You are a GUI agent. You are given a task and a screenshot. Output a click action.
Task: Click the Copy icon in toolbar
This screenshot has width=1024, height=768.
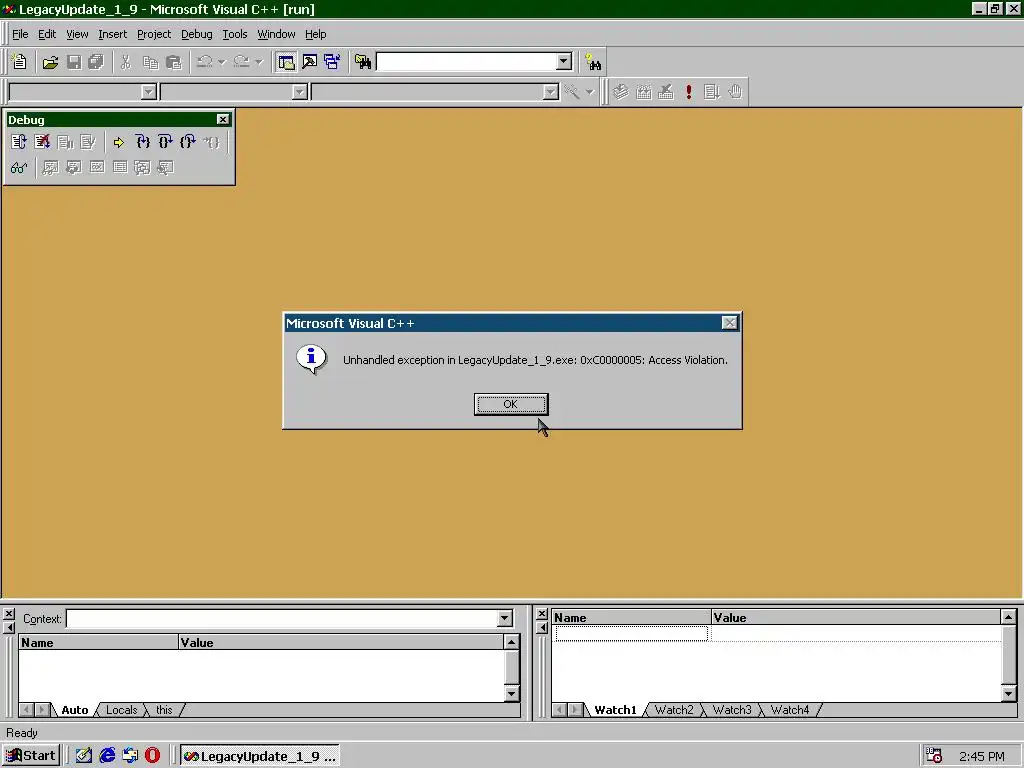[x=150, y=62]
